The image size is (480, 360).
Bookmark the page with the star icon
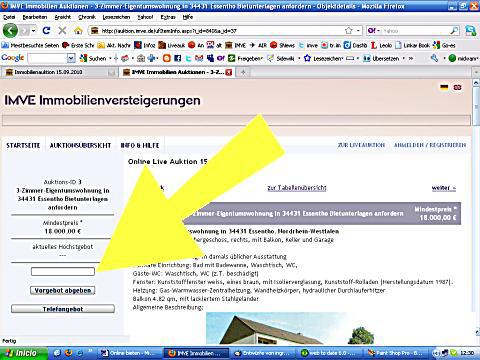click(348, 31)
